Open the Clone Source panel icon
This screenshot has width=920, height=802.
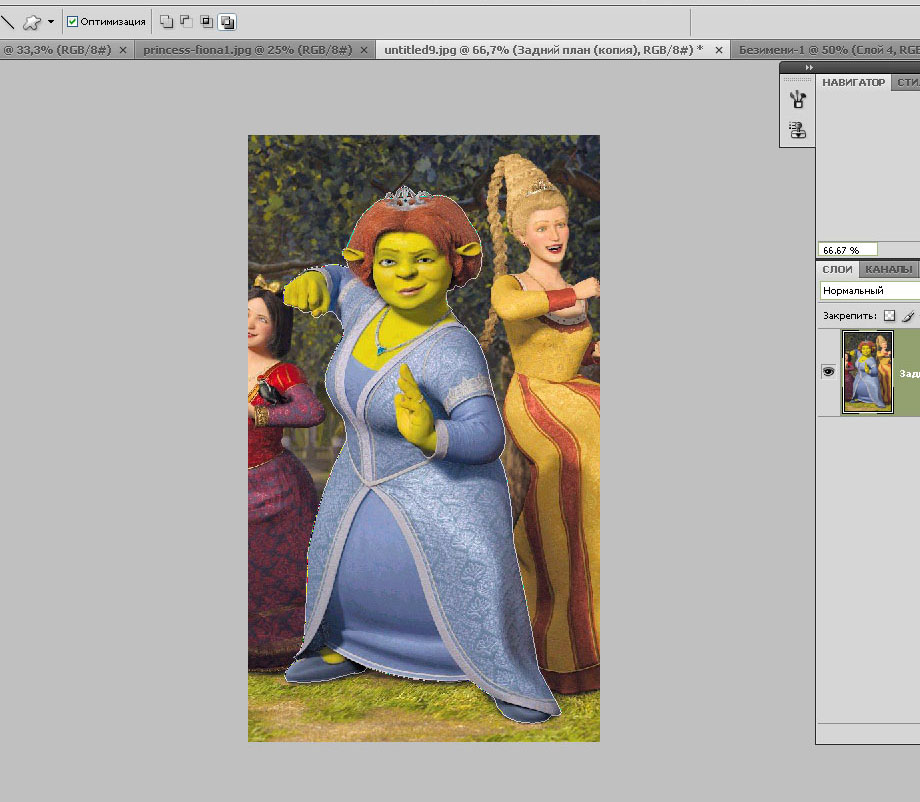[x=797, y=130]
